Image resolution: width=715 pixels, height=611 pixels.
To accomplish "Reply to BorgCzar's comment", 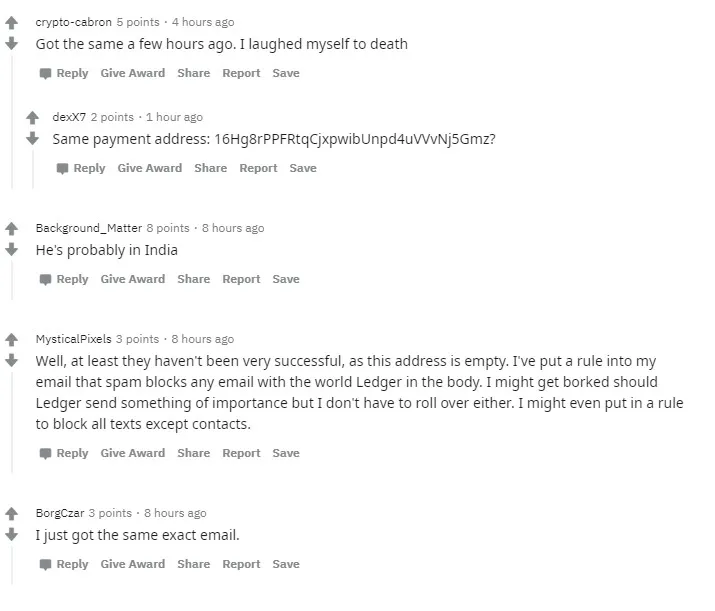I will [x=64, y=564].
